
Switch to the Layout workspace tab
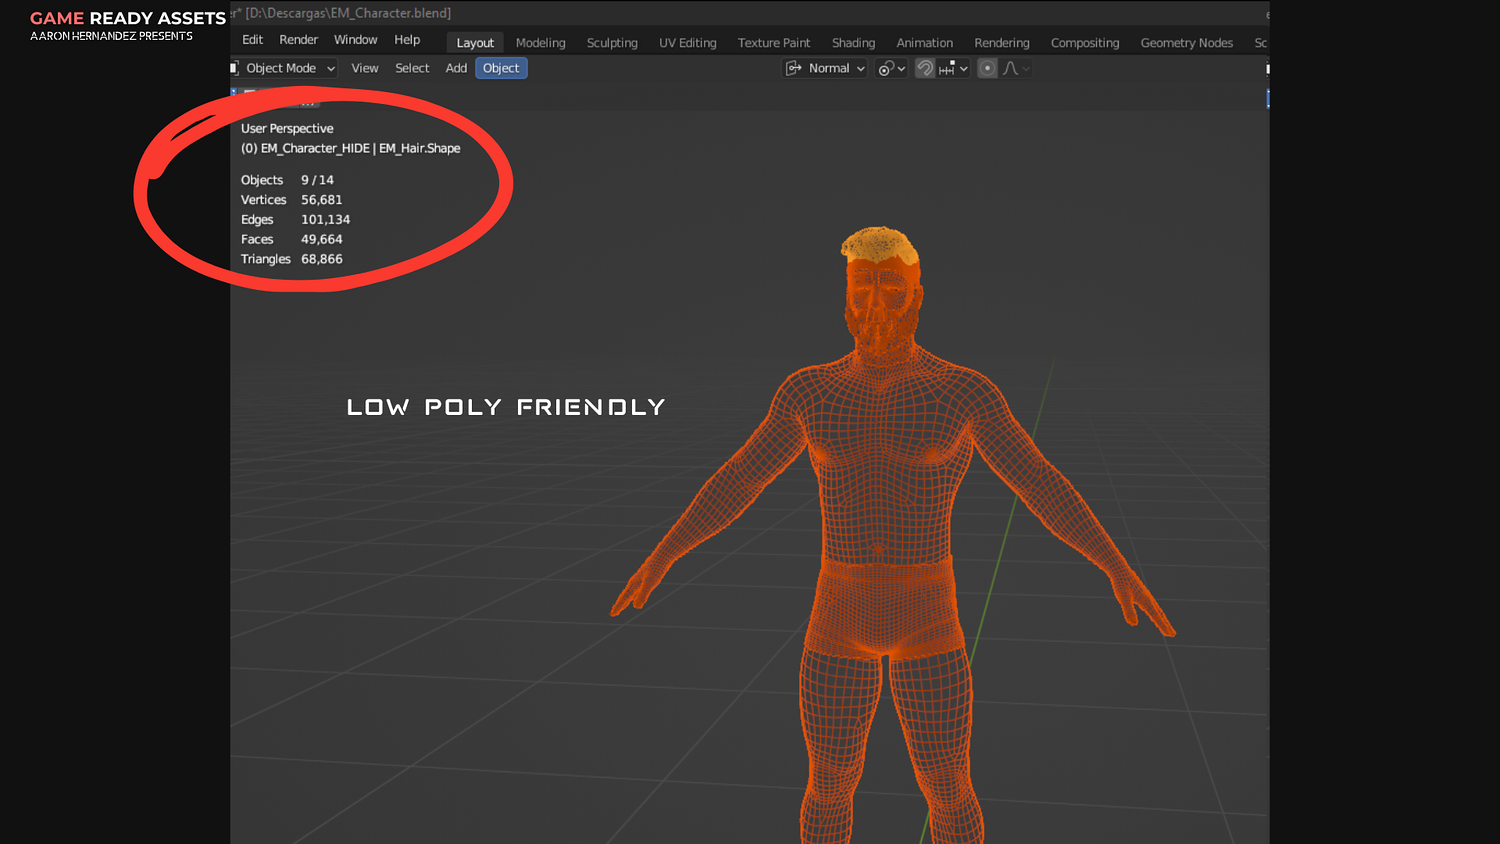[475, 43]
